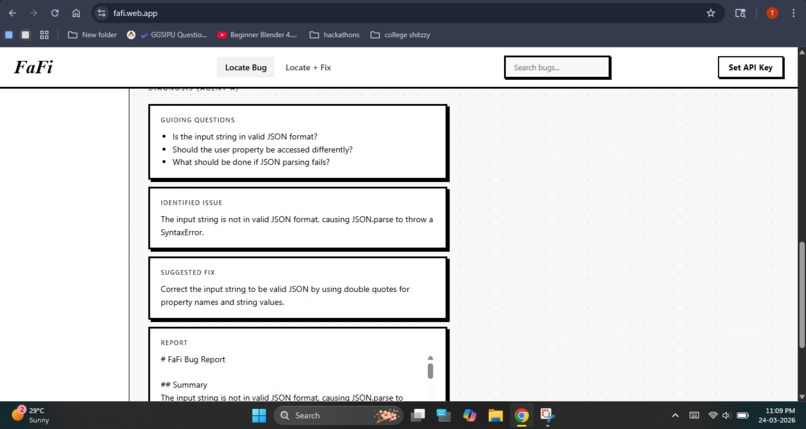Open the hackathons bookmark folder

(335, 35)
